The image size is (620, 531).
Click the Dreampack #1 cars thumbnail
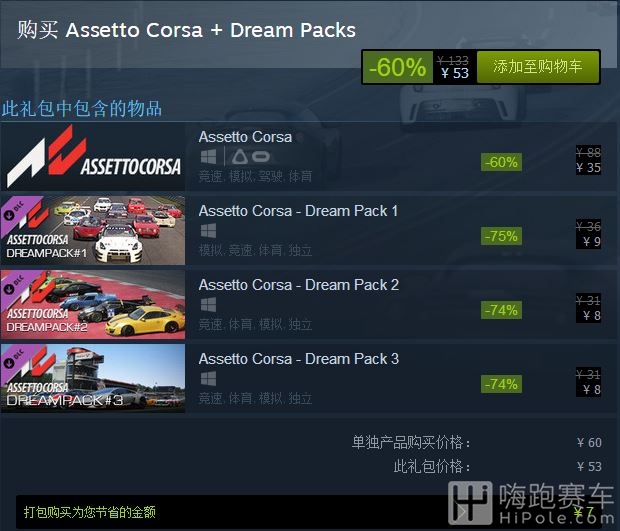[93, 231]
